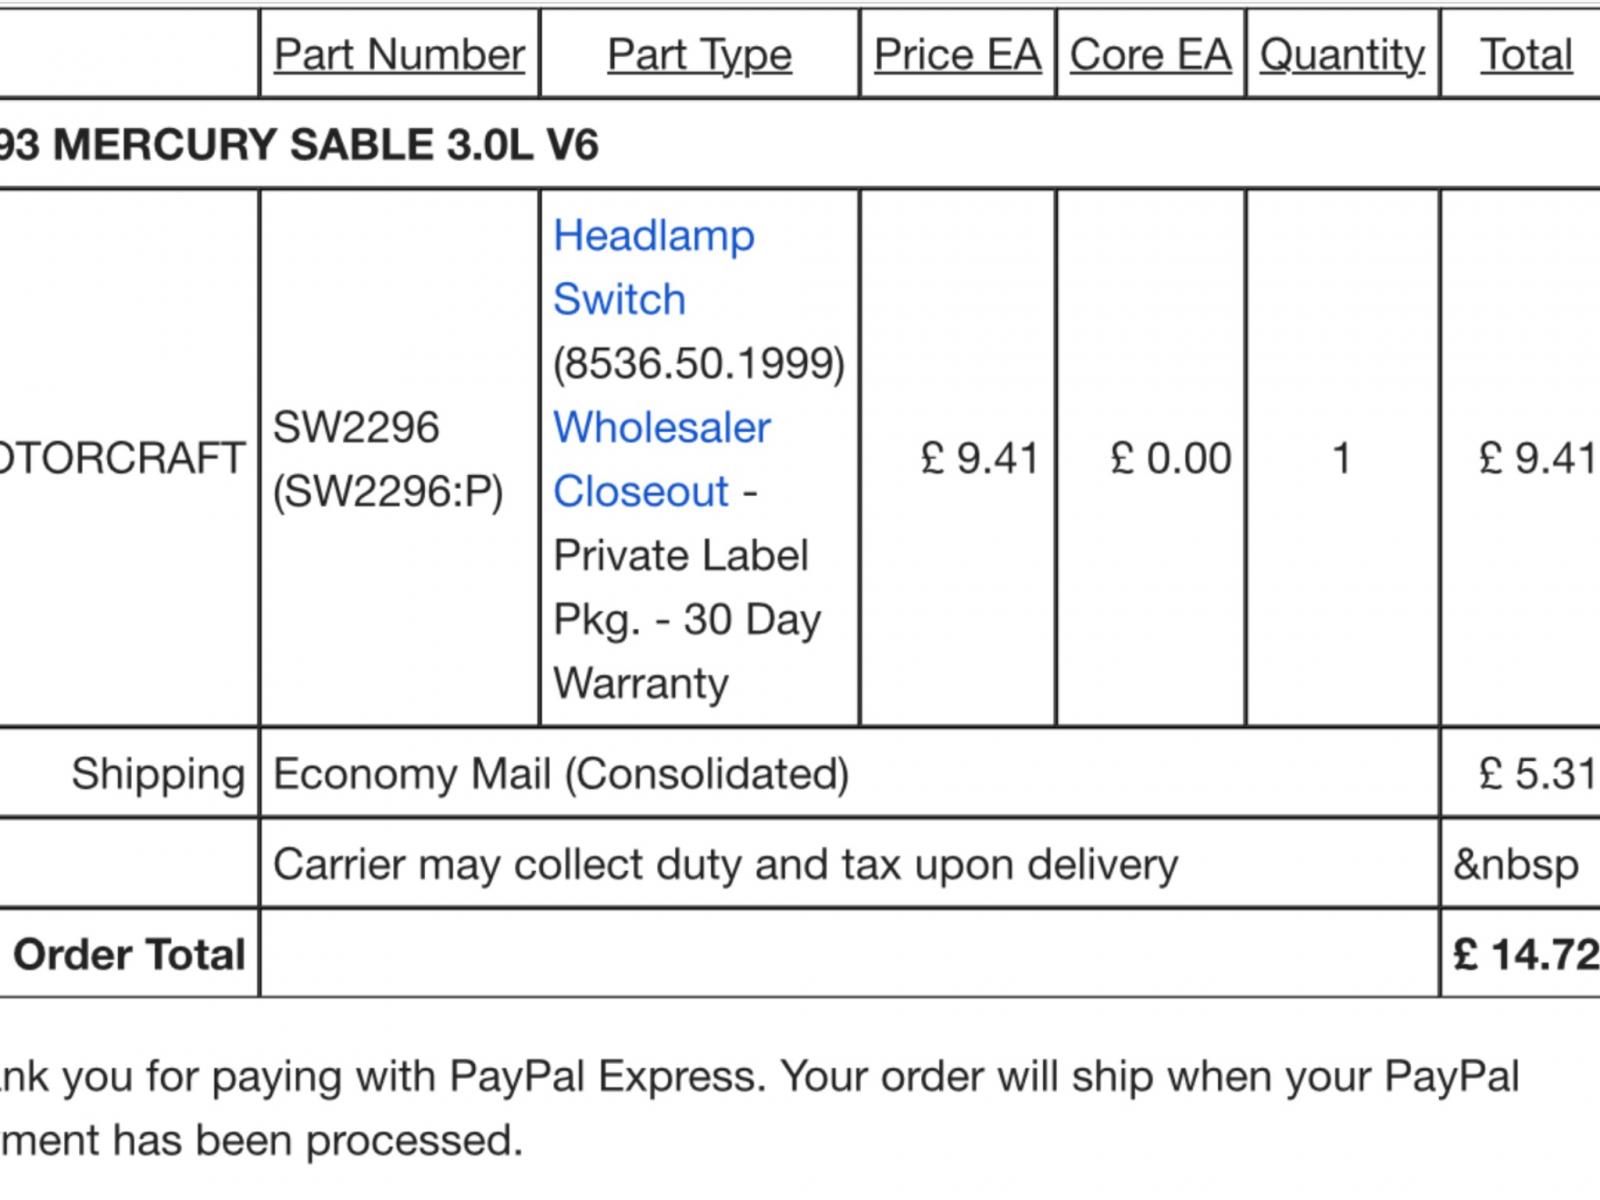Open the Headlamp Switch link
1600x1200 pixels.
(x=654, y=267)
